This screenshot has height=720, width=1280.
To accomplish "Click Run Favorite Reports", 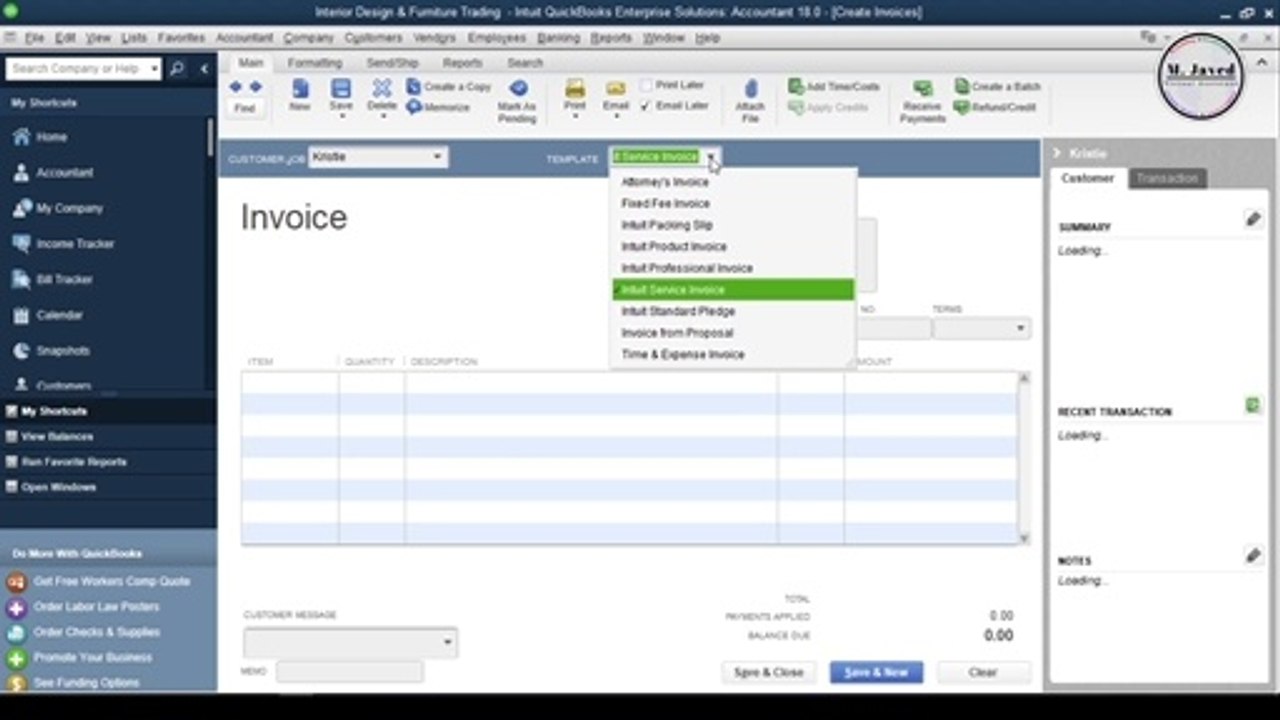I will coord(74,462).
